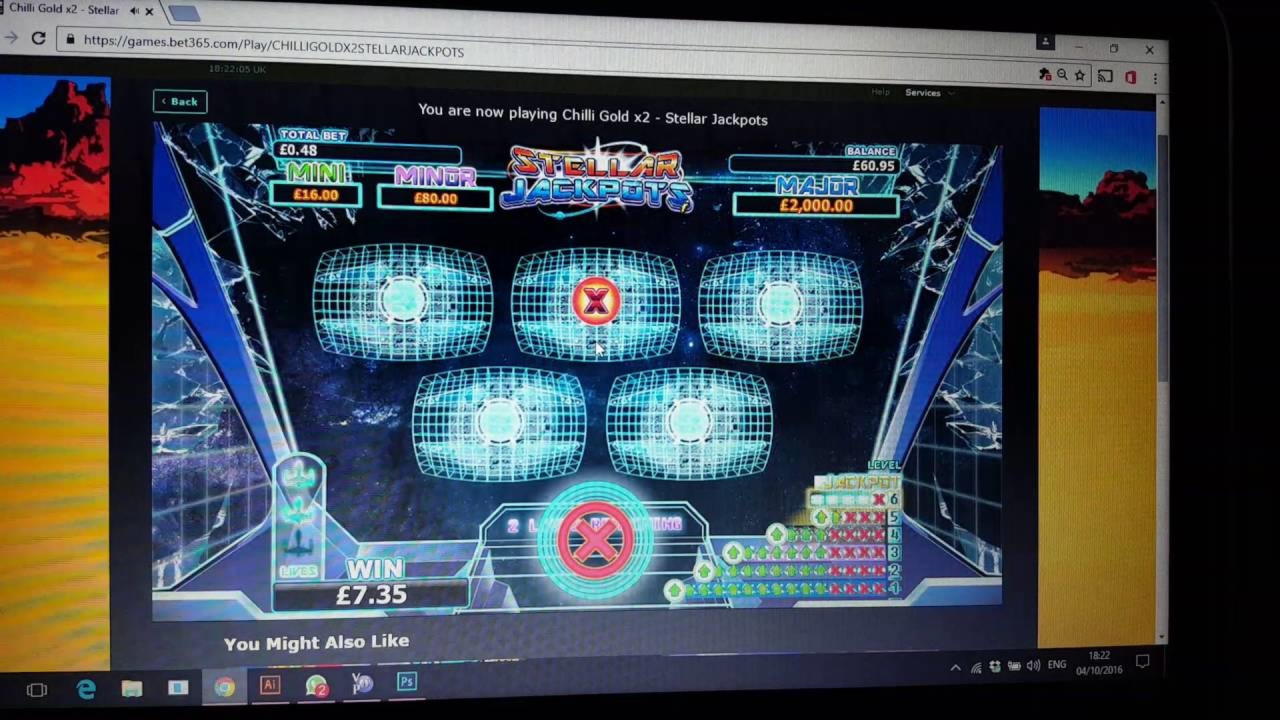This screenshot has width=1280, height=720.
Task: Pick the bottom-left grid pod
Action: click(499, 422)
